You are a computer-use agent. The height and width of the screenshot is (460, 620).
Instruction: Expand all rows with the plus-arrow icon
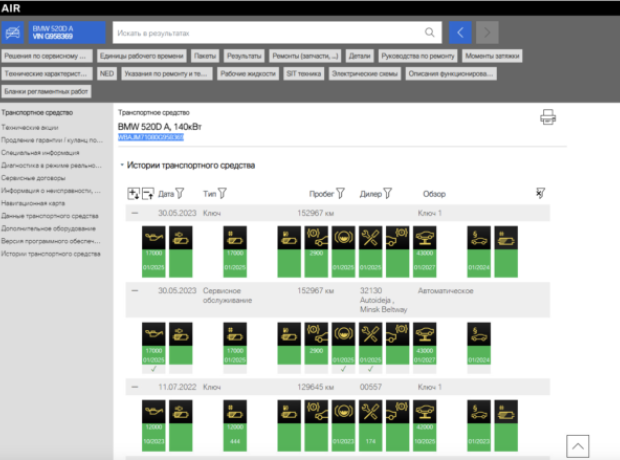coord(133,193)
